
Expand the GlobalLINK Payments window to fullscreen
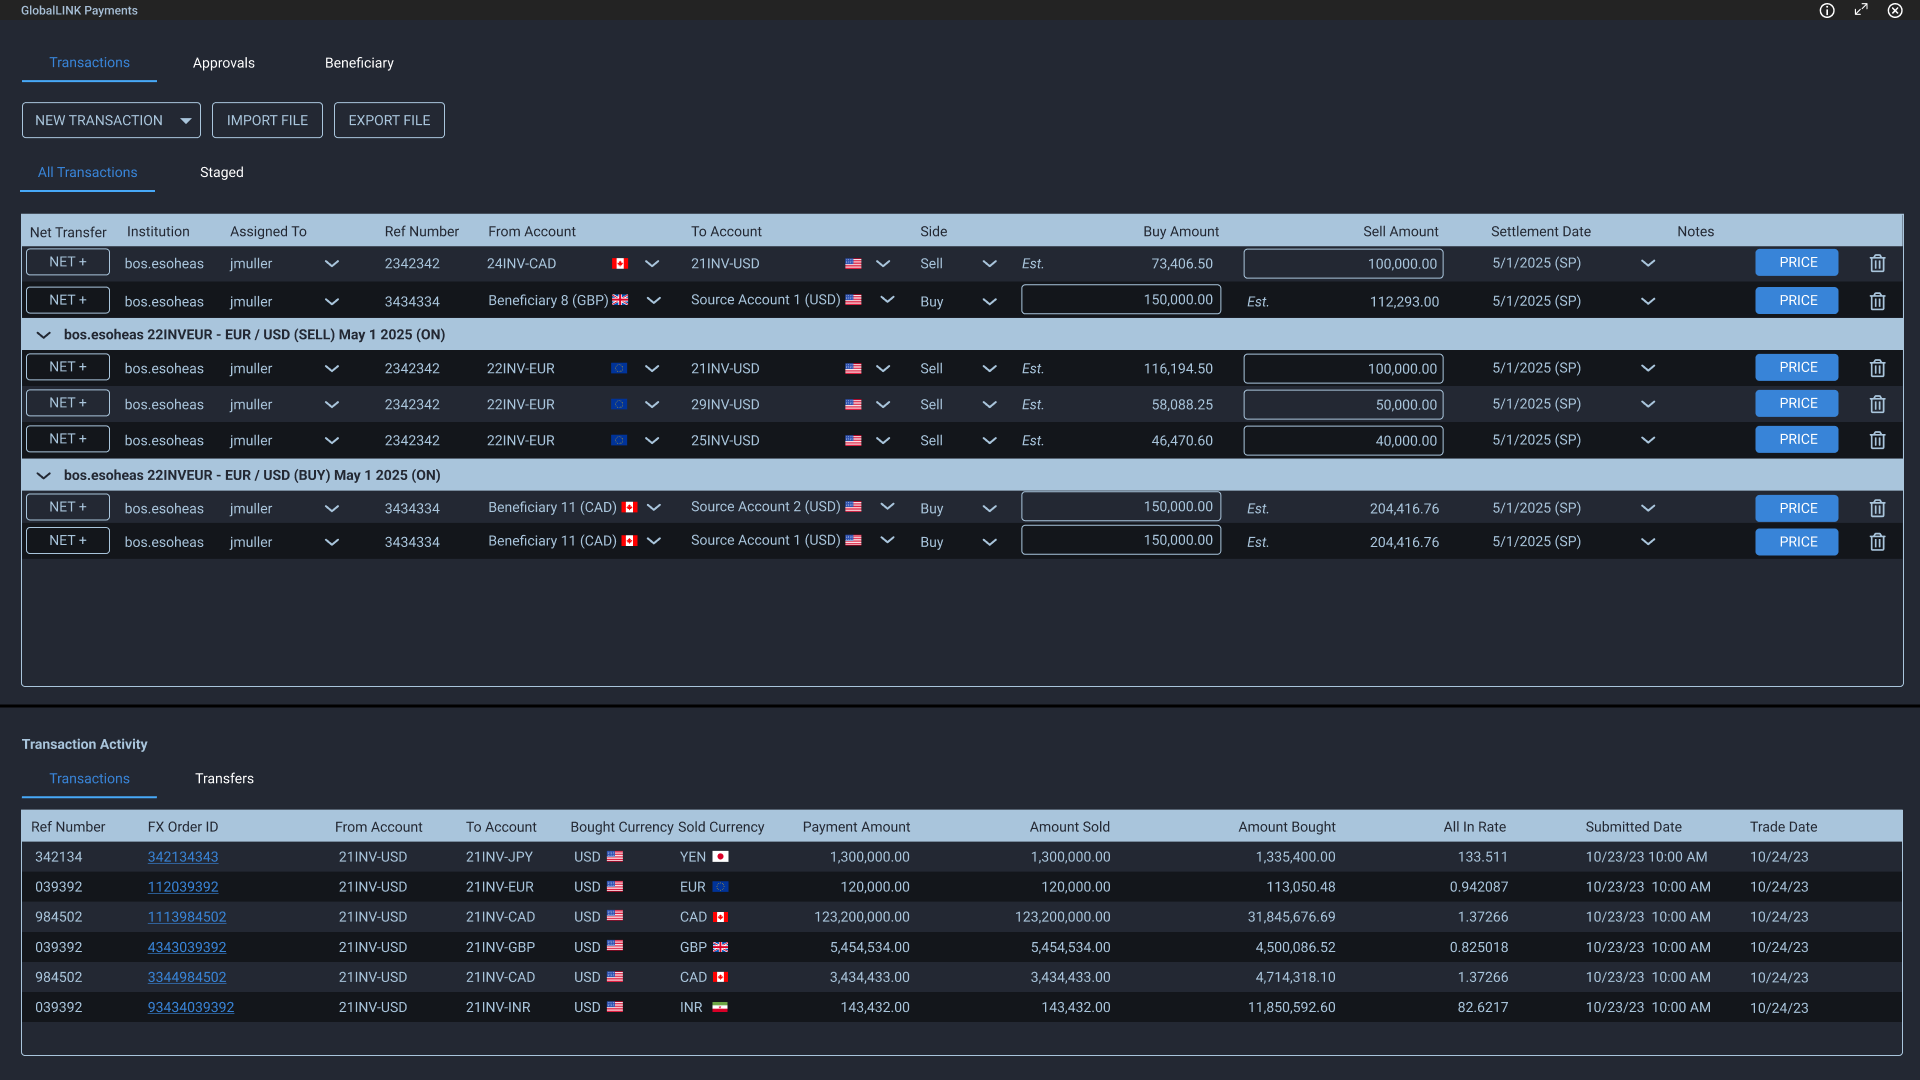pos(1861,10)
